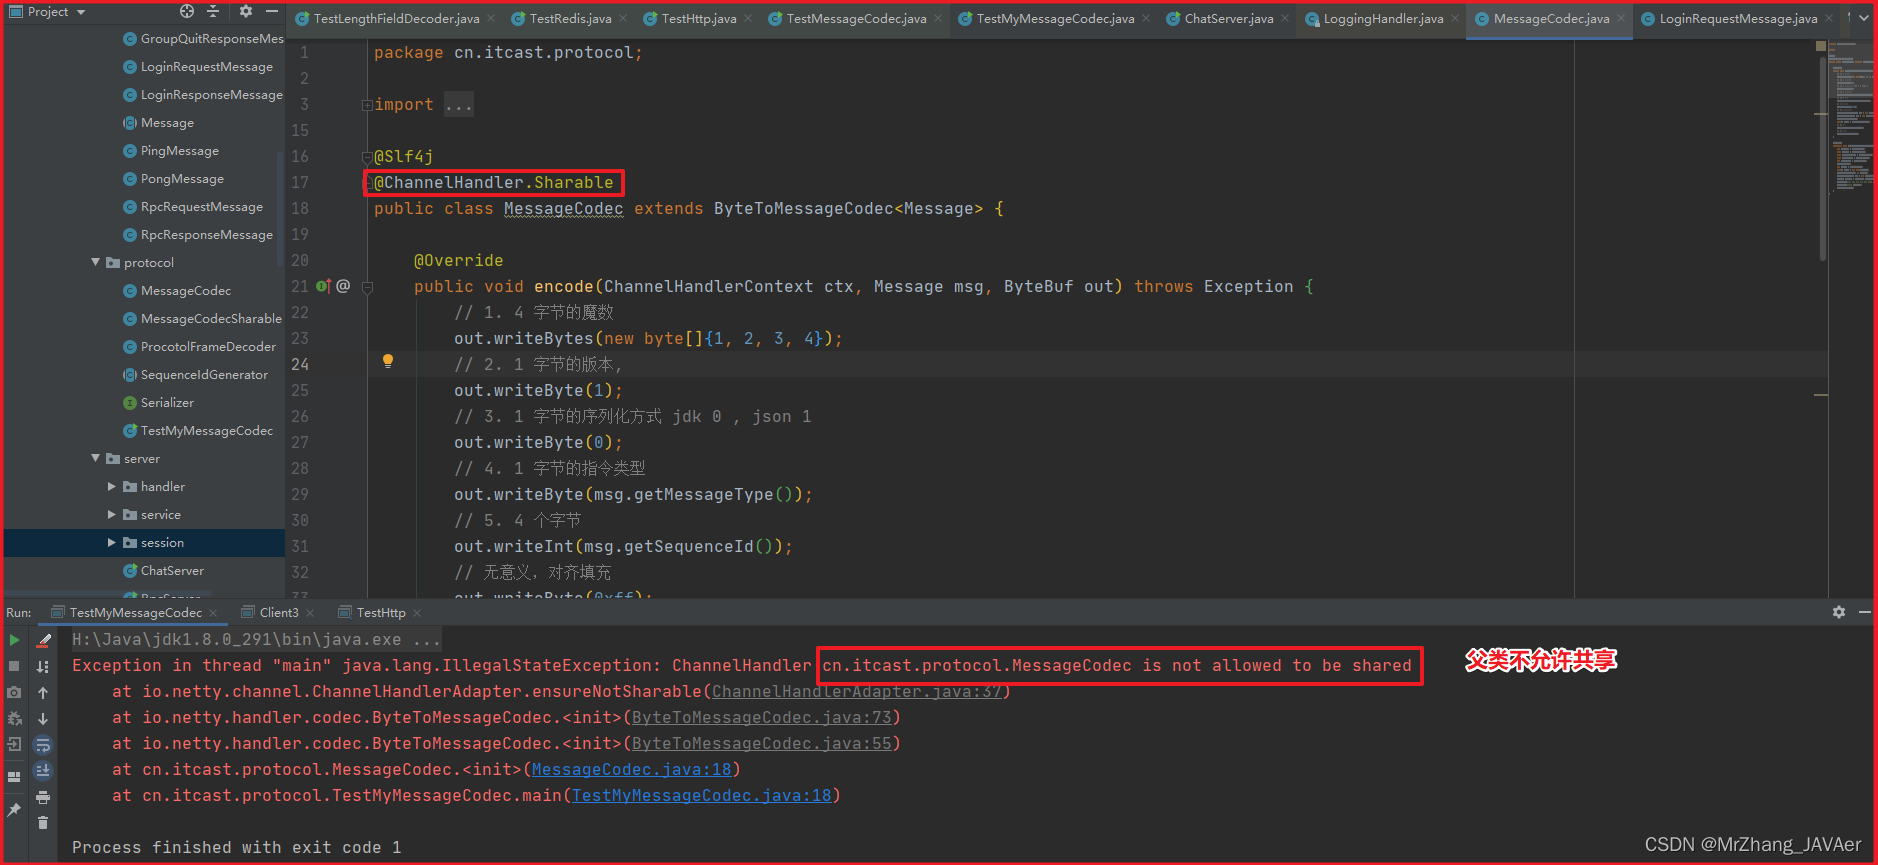Expand the handler folder
The image size is (1878, 865).
click(x=112, y=486)
